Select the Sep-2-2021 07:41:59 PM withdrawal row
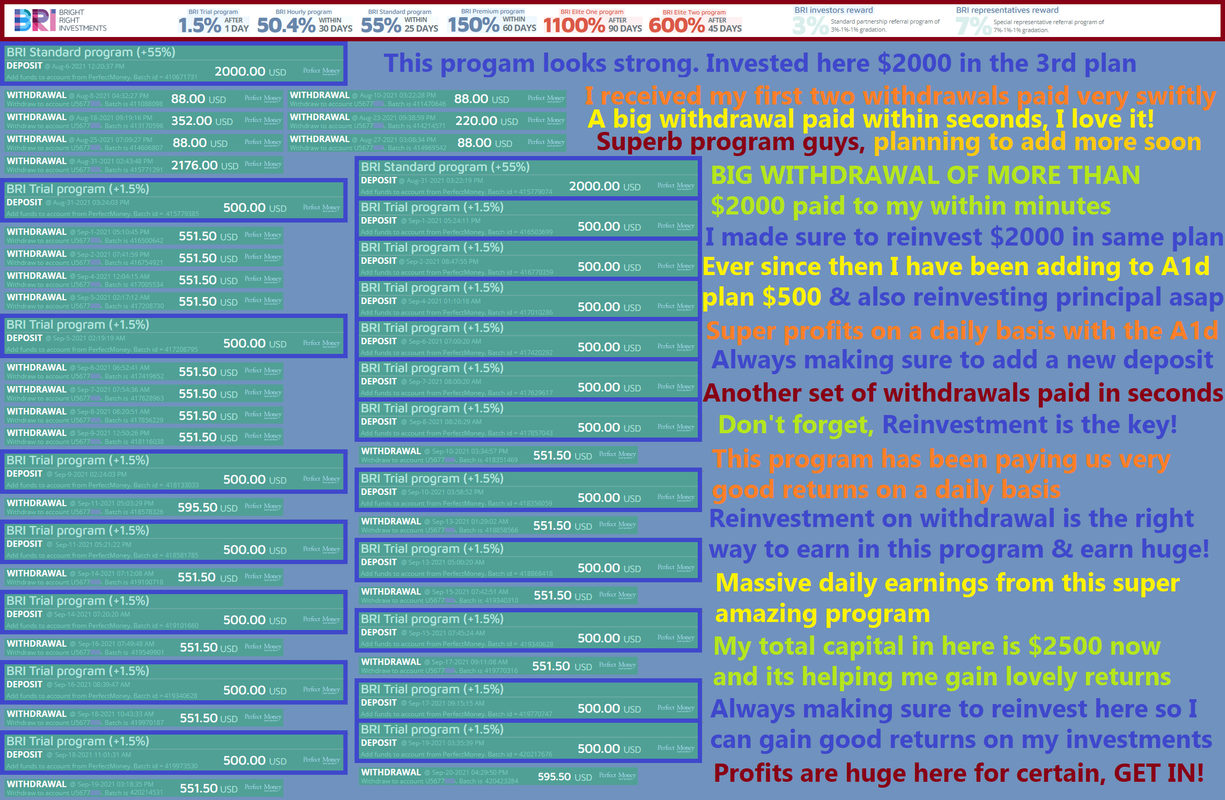The height and width of the screenshot is (800, 1225). [145, 258]
